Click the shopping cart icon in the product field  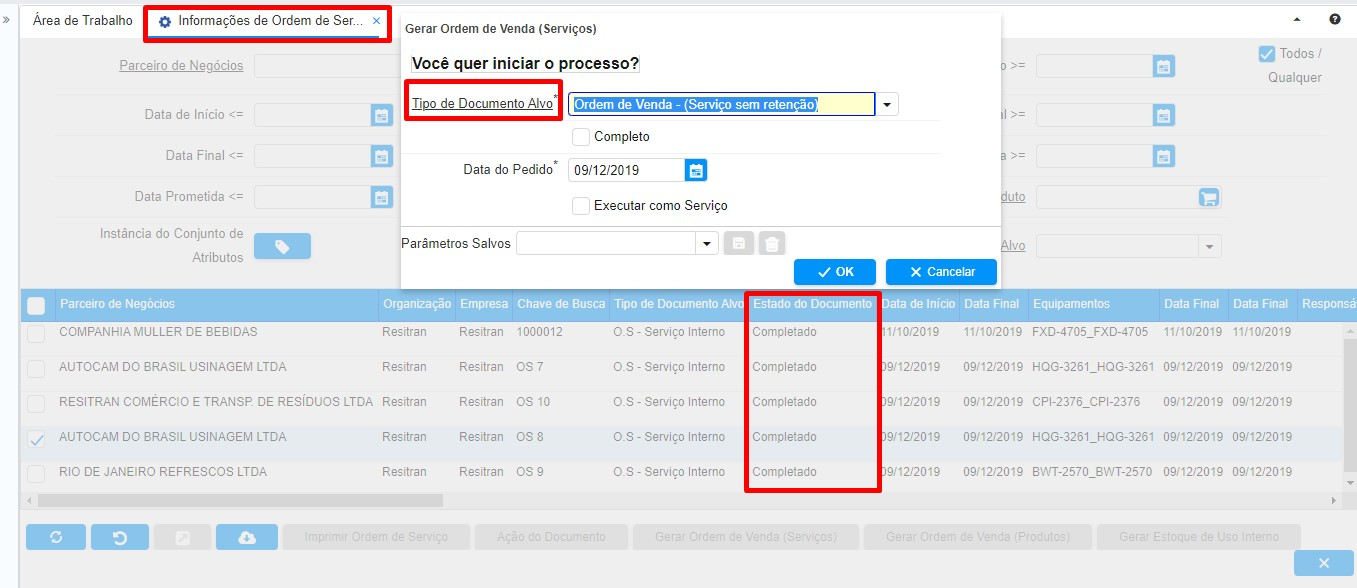[1209, 197]
